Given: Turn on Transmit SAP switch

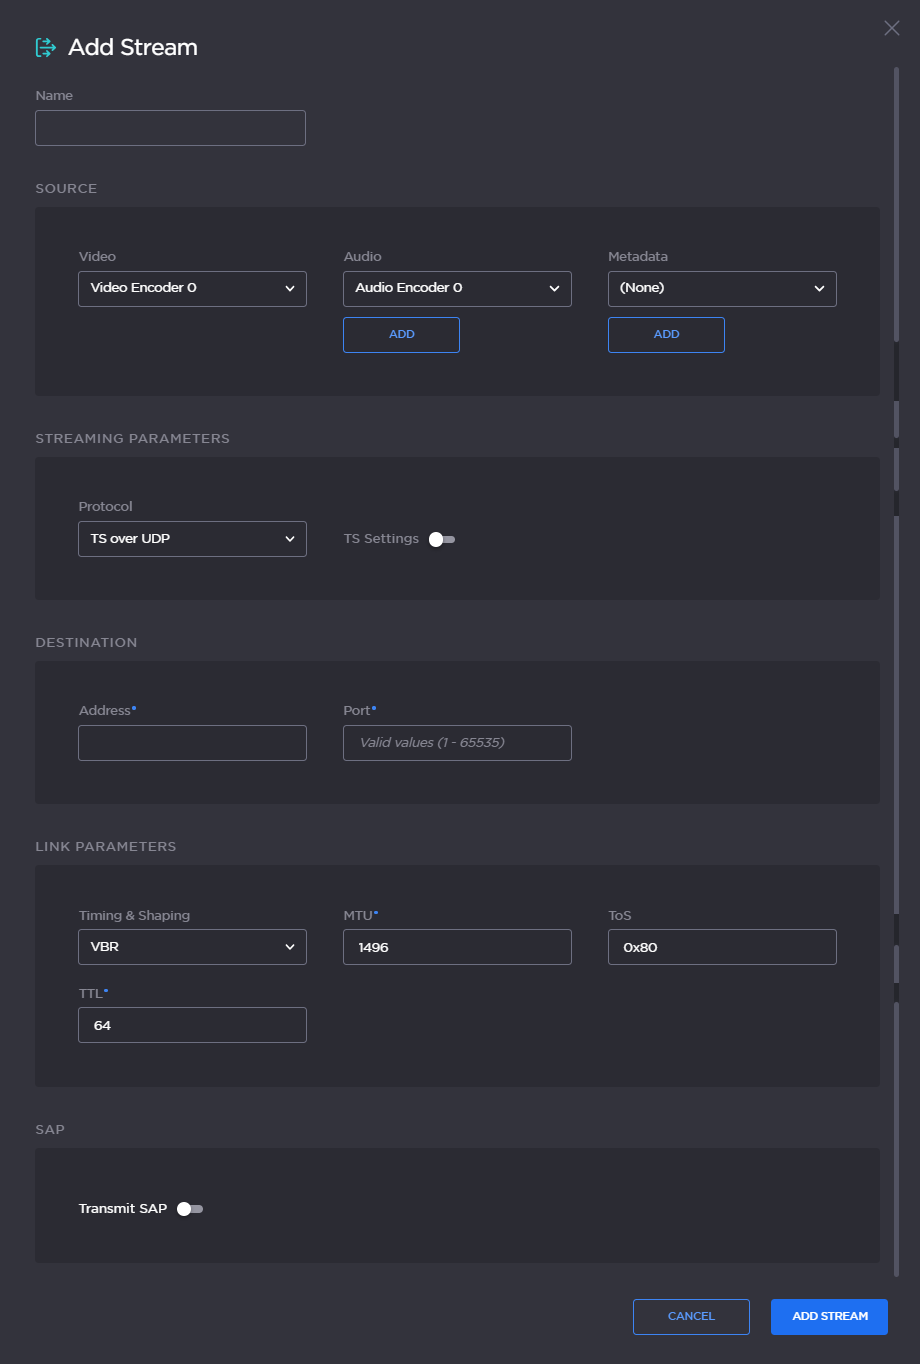Looking at the screenshot, I should pyautogui.click(x=189, y=1209).
